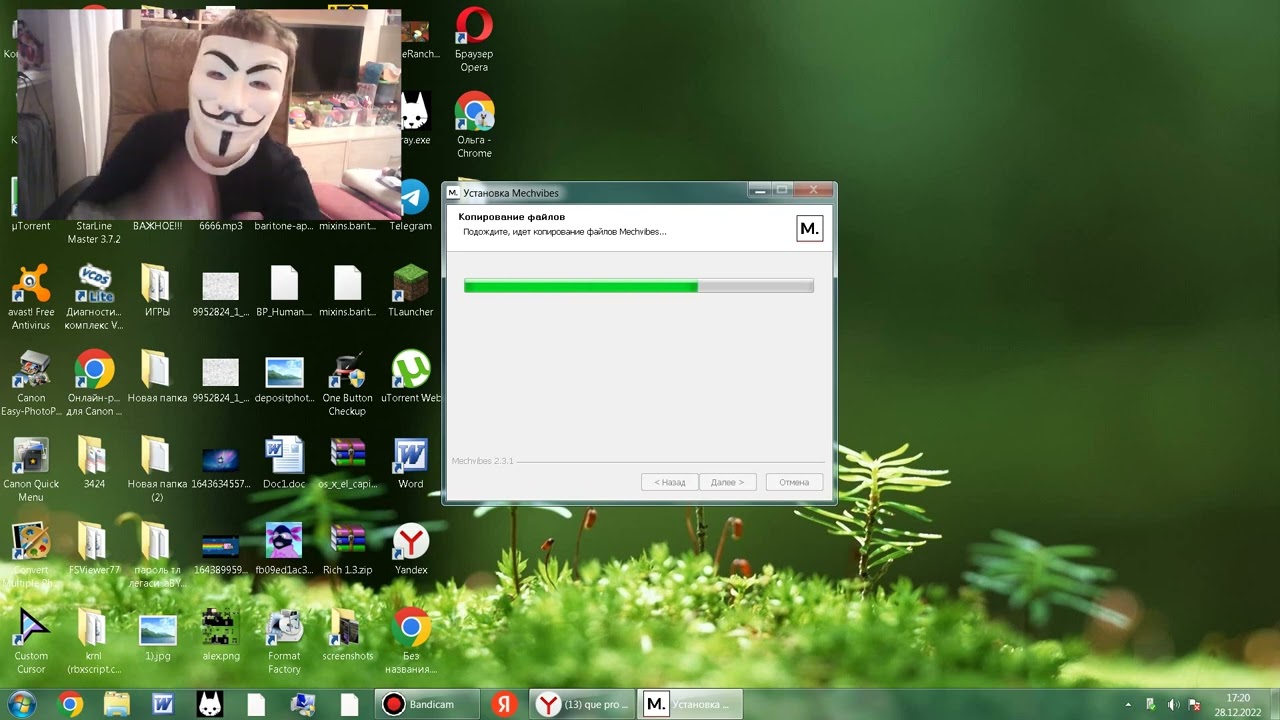The height and width of the screenshot is (720, 1280).
Task: Show hidden system tray icons
Action: coord(1128,705)
